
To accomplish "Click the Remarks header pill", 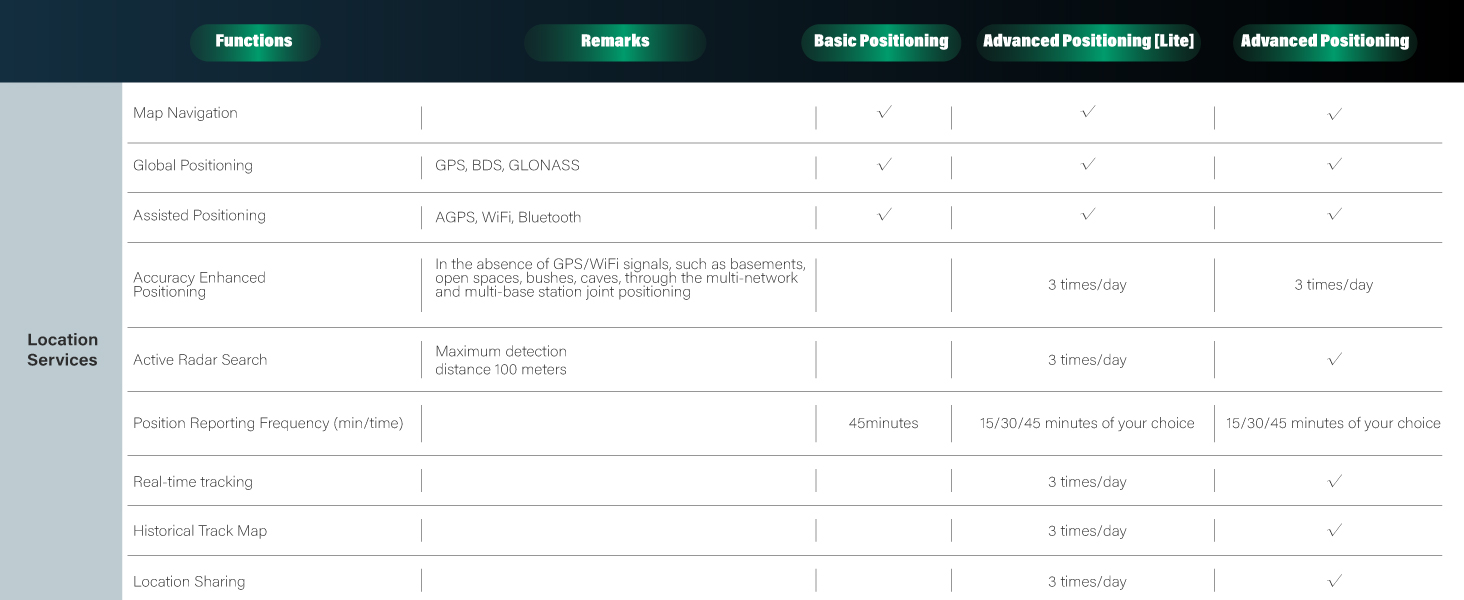I will pyautogui.click(x=615, y=42).
